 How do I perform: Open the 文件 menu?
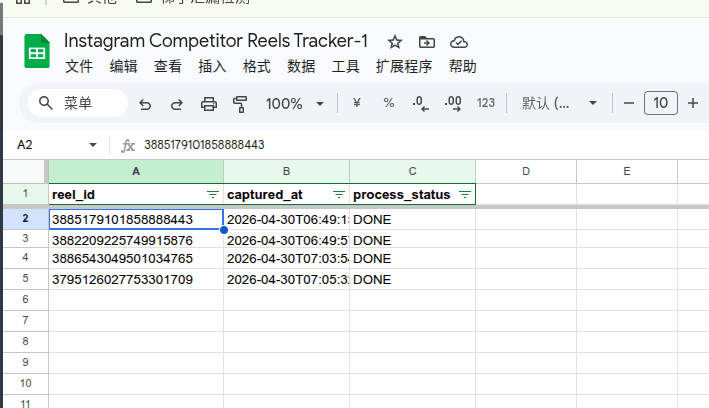79,66
